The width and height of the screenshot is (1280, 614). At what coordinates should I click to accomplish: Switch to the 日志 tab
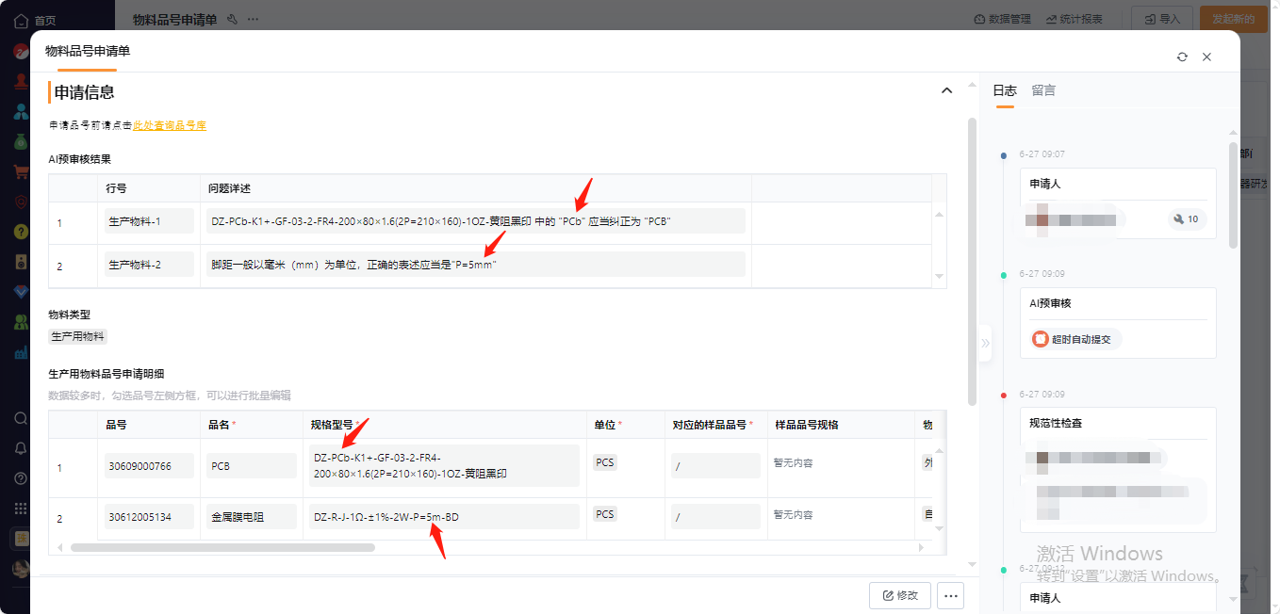1004,90
